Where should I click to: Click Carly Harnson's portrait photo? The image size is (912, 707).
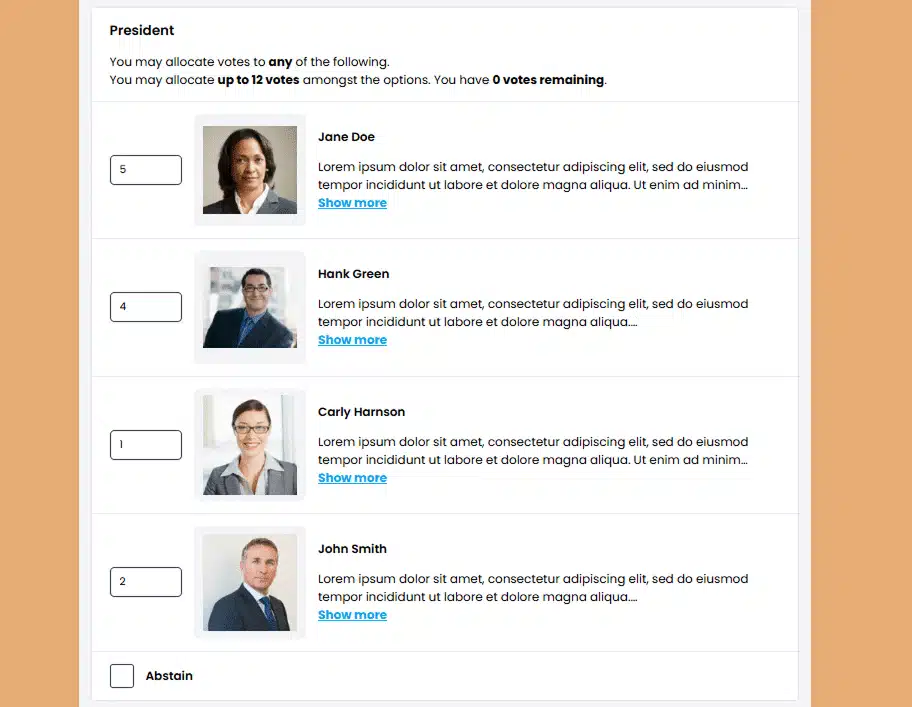pos(250,444)
